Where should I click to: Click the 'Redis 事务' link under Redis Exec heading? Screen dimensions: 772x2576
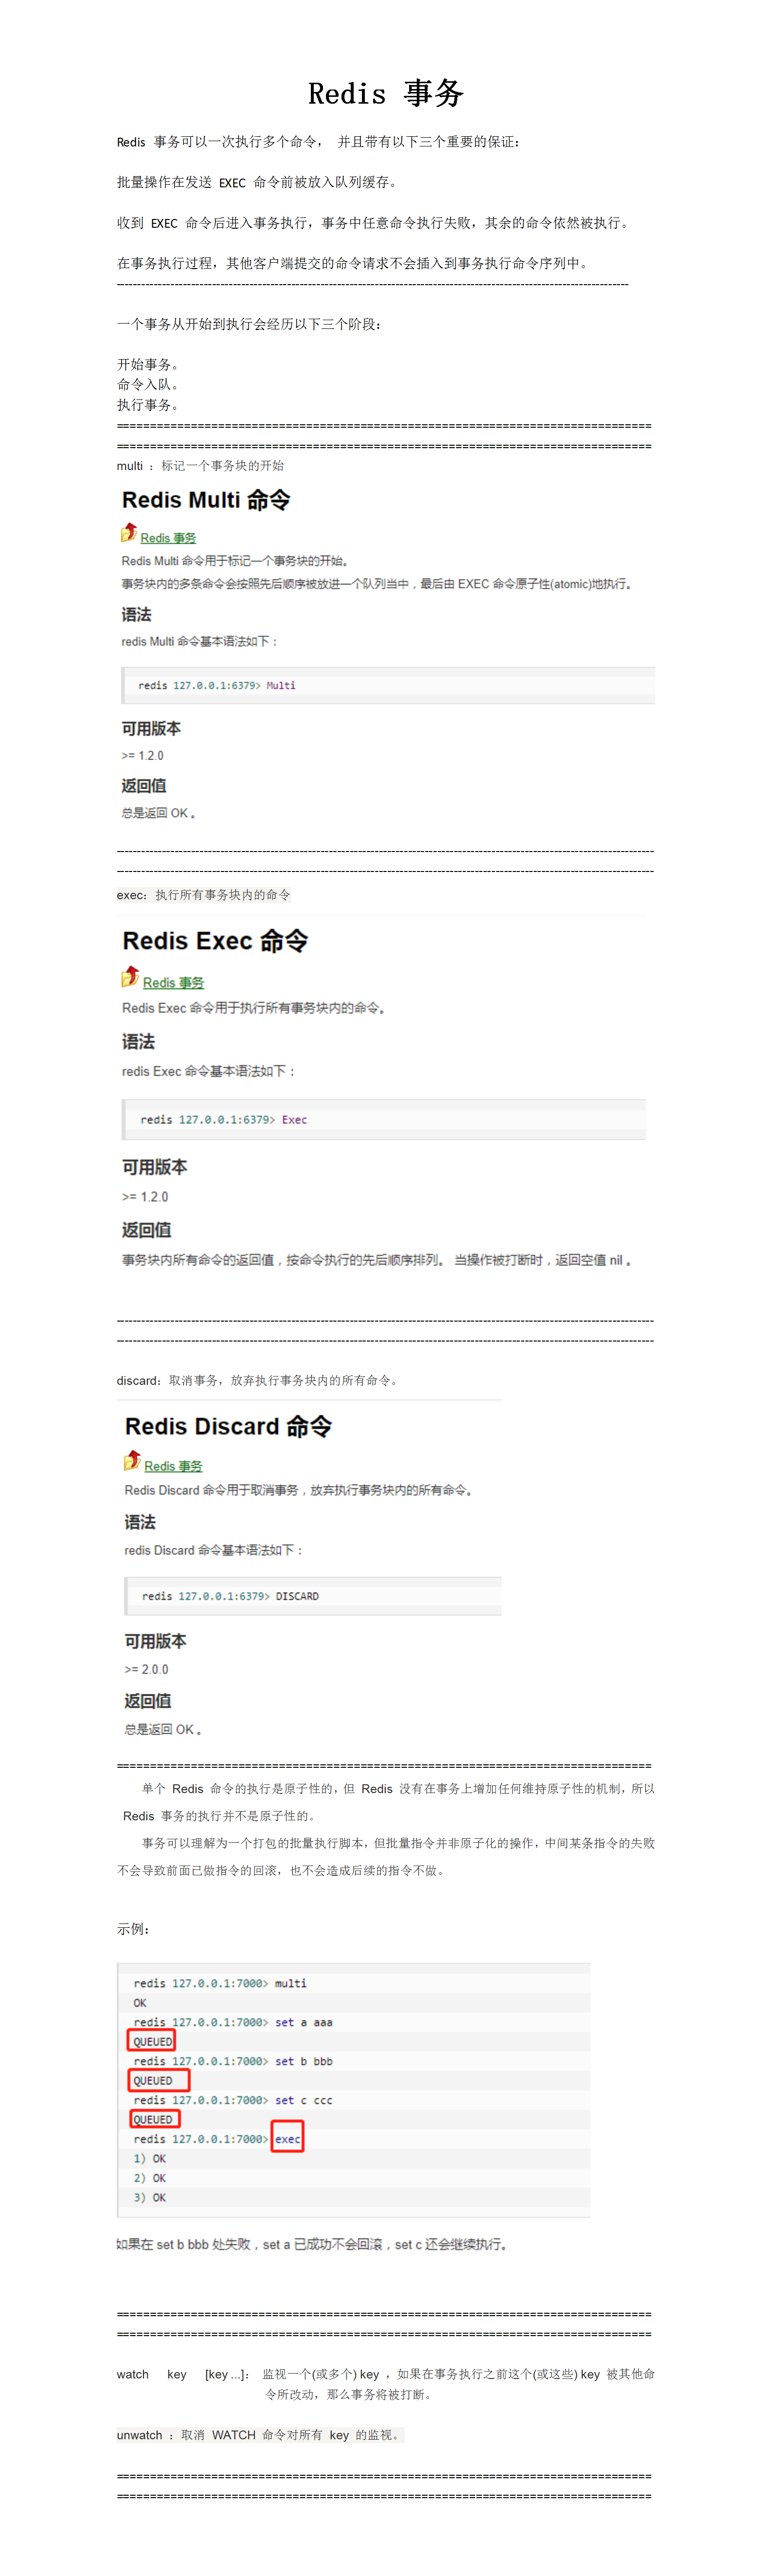point(173,983)
